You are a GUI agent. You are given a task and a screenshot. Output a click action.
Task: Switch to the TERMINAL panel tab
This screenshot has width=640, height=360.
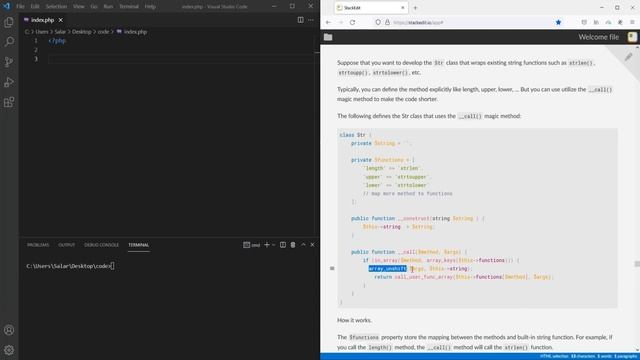[139, 245]
